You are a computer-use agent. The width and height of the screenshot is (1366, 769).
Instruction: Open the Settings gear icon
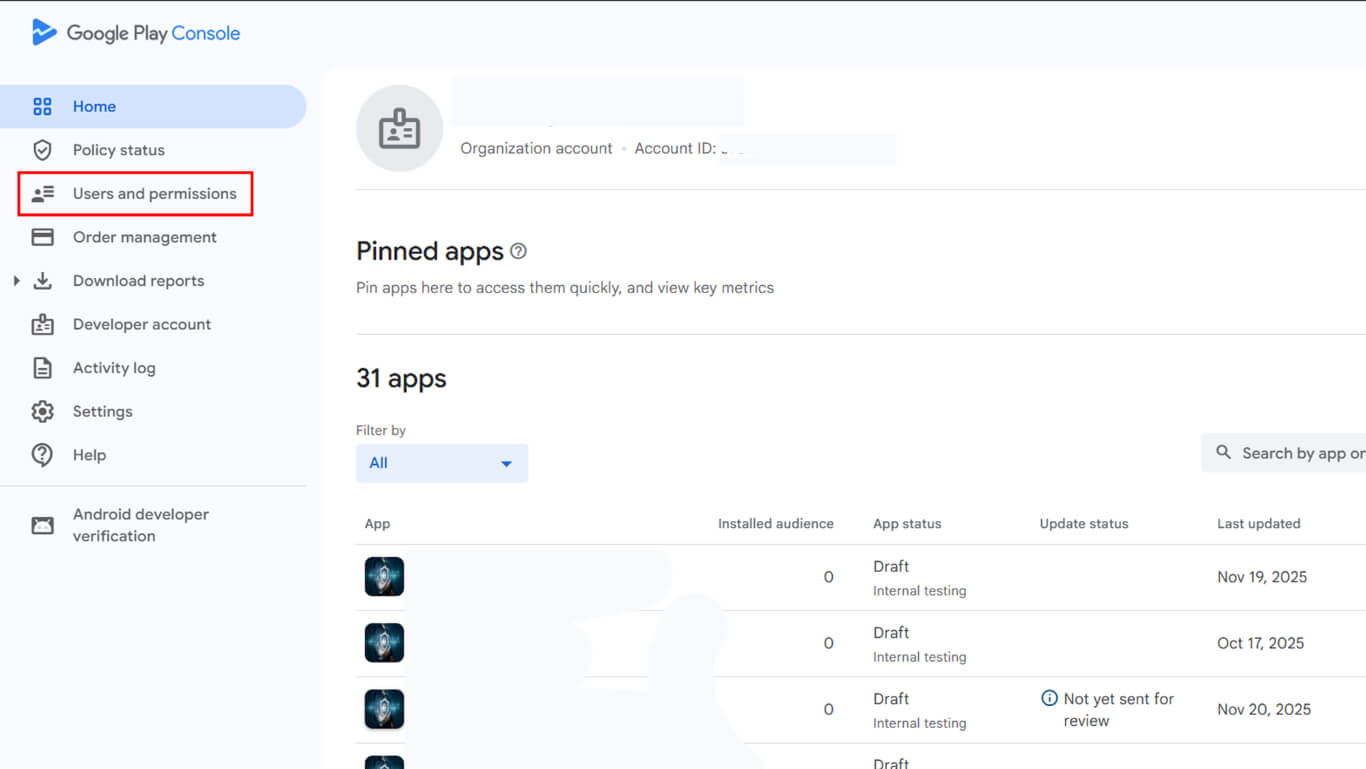pos(42,411)
